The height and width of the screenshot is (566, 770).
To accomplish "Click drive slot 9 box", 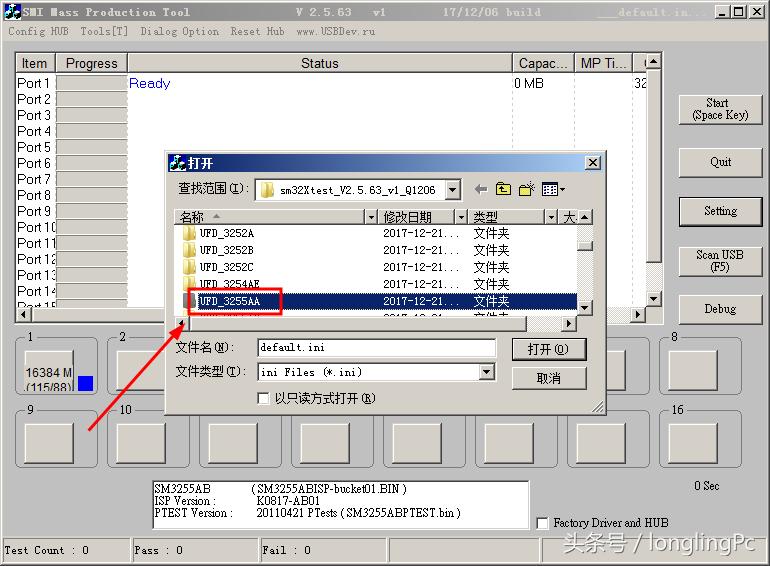I will 49,443.
